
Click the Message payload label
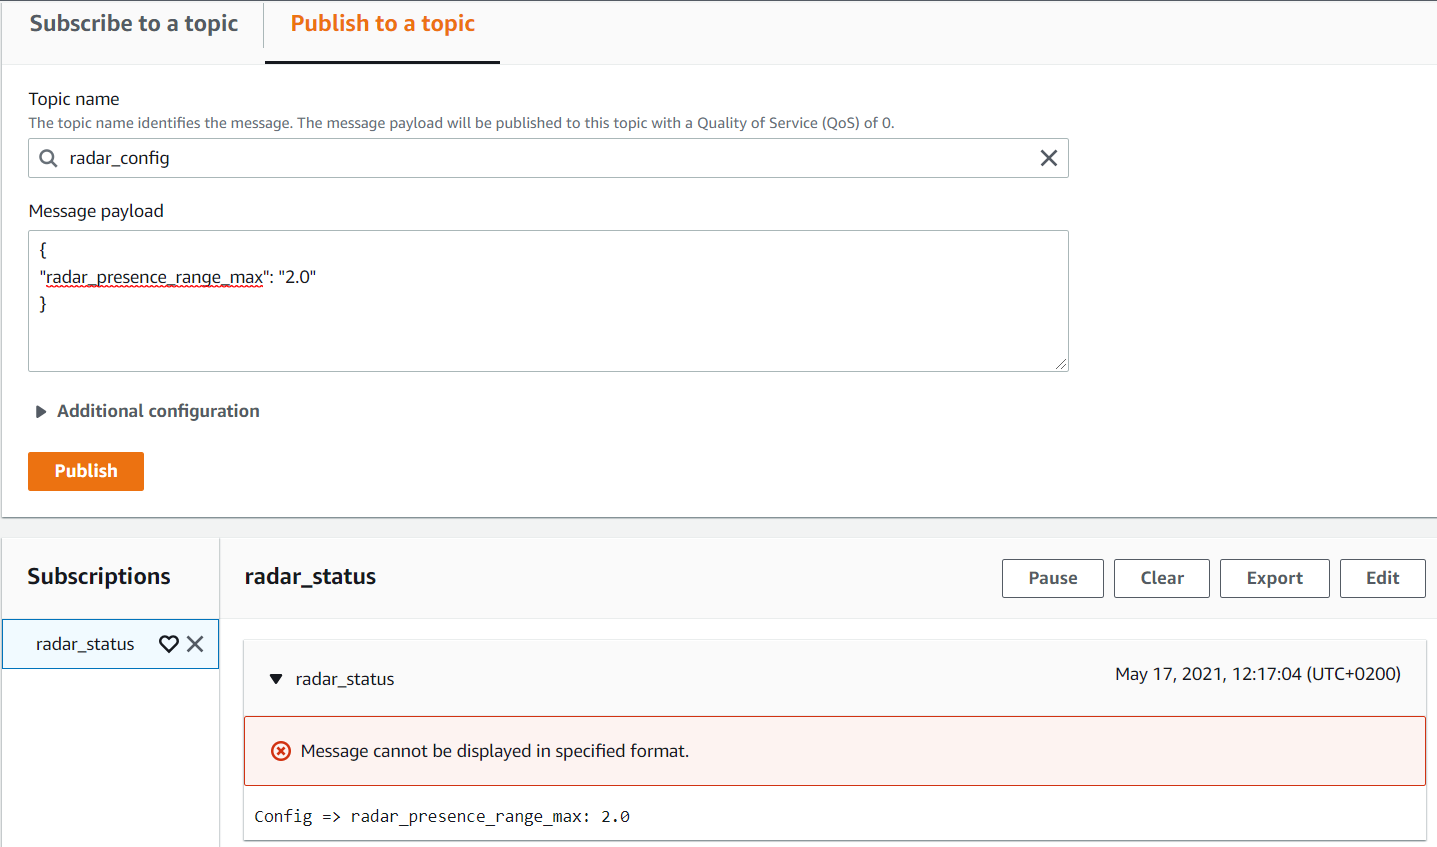[x=96, y=211]
